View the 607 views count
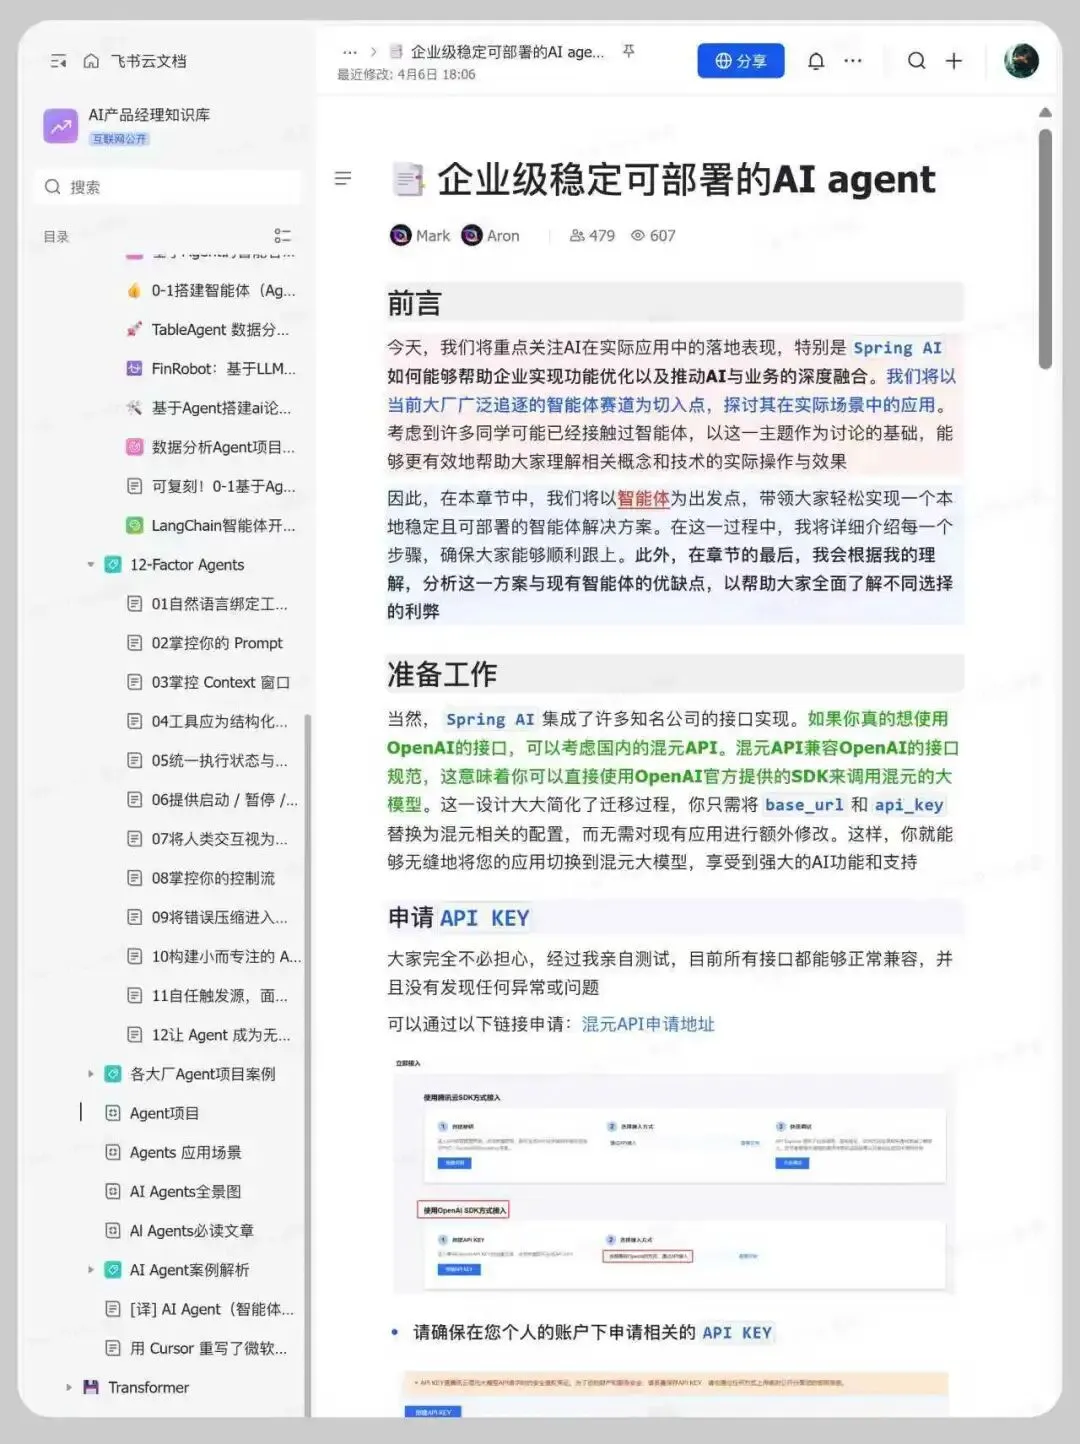 pyautogui.click(x=653, y=236)
